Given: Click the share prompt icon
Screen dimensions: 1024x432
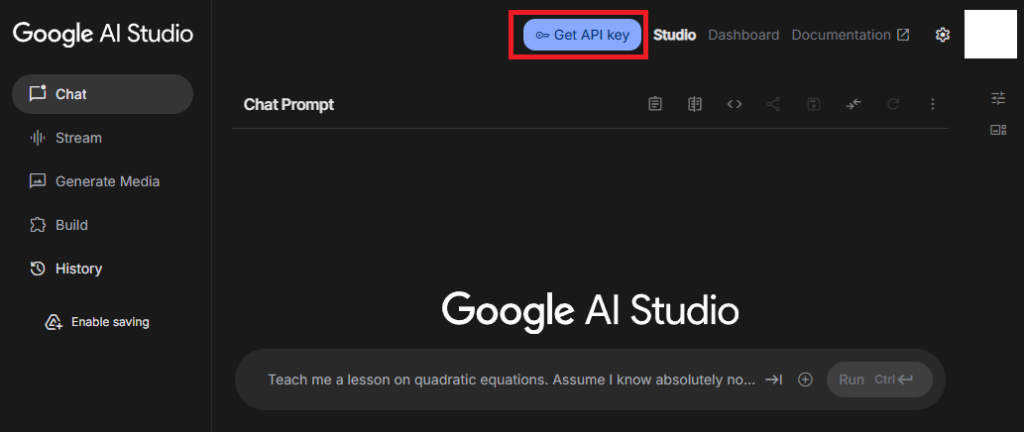Looking at the screenshot, I should coord(773,104).
